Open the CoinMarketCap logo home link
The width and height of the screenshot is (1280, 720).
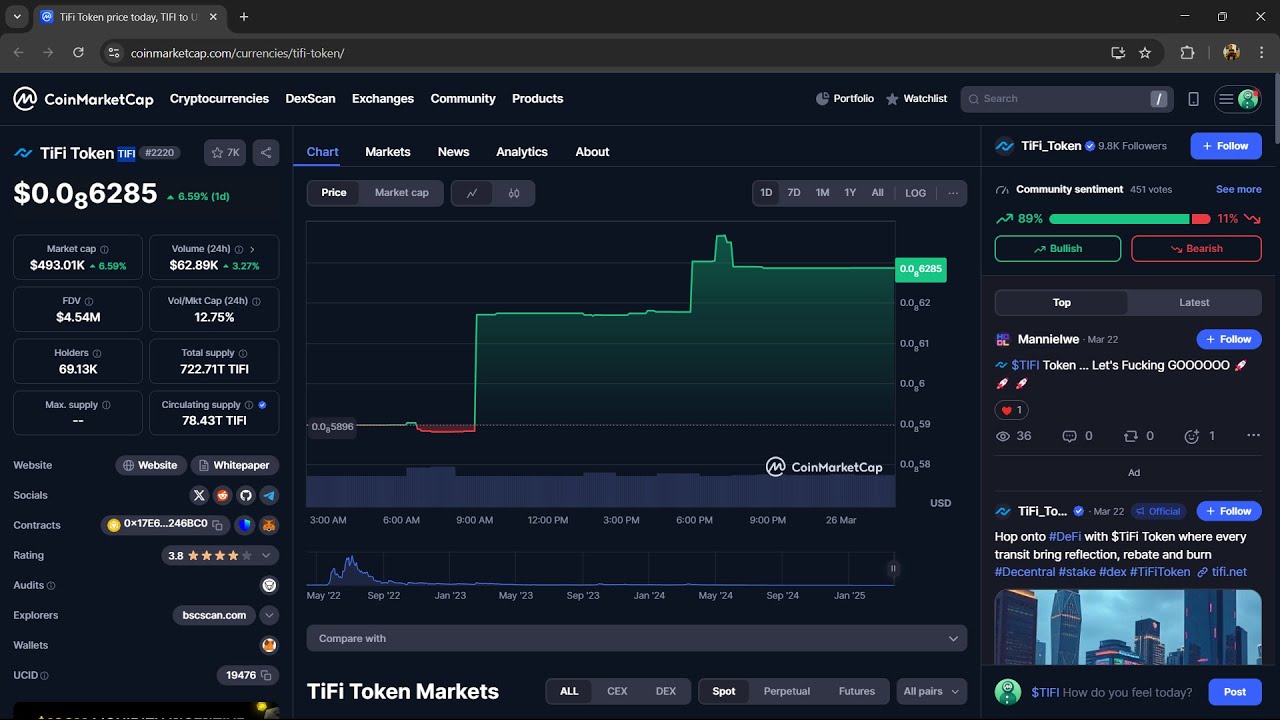(x=83, y=99)
